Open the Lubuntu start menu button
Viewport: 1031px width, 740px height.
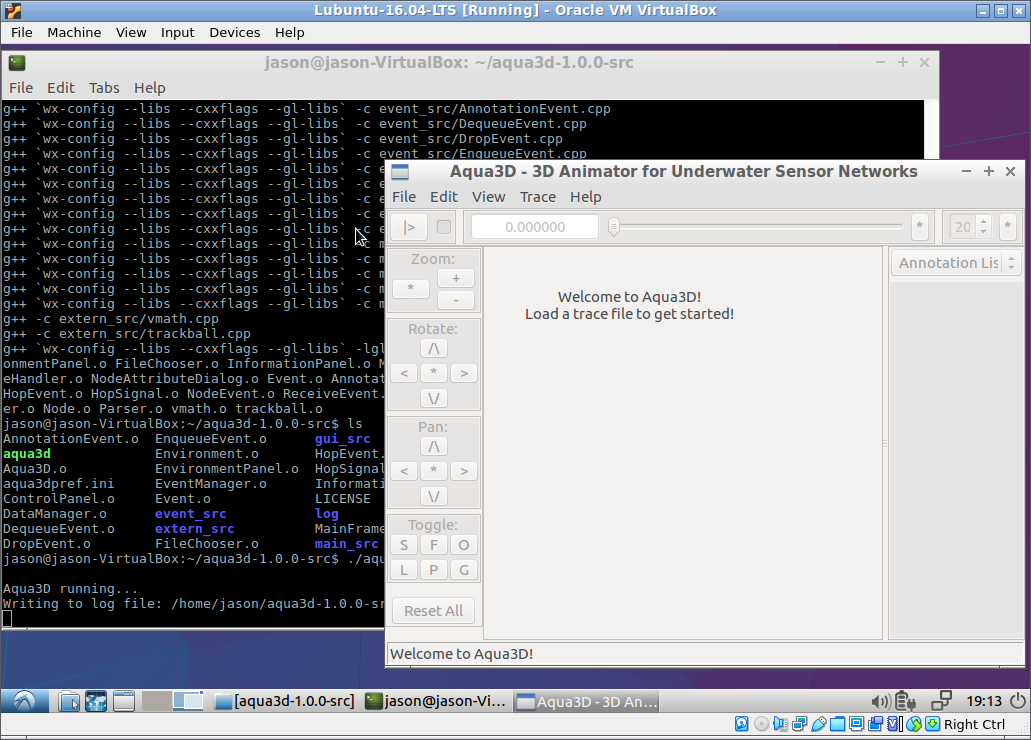tap(24, 701)
